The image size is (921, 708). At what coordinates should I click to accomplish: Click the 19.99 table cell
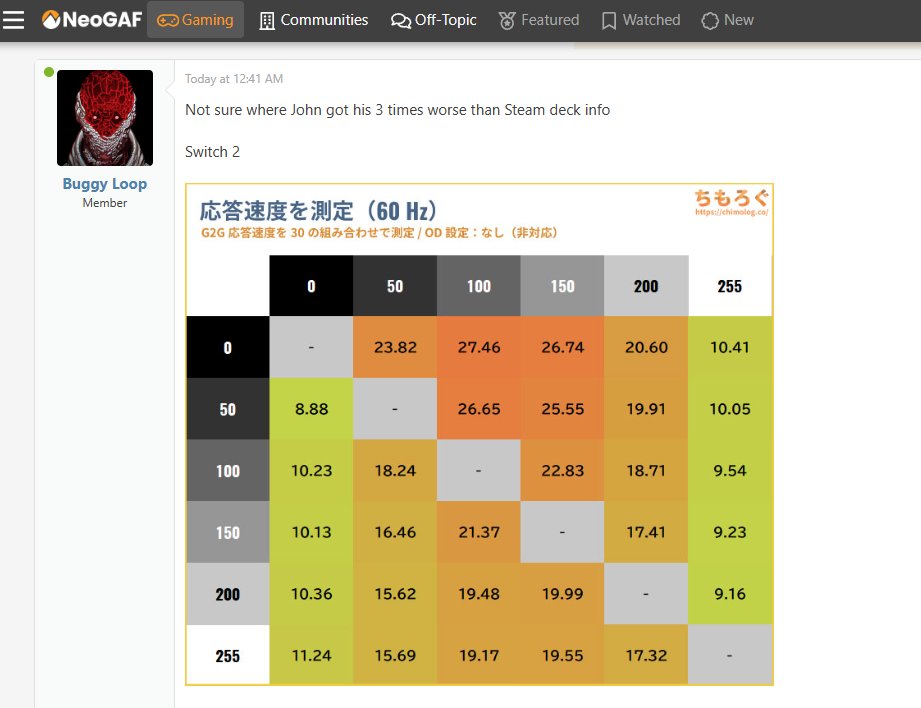click(x=563, y=594)
